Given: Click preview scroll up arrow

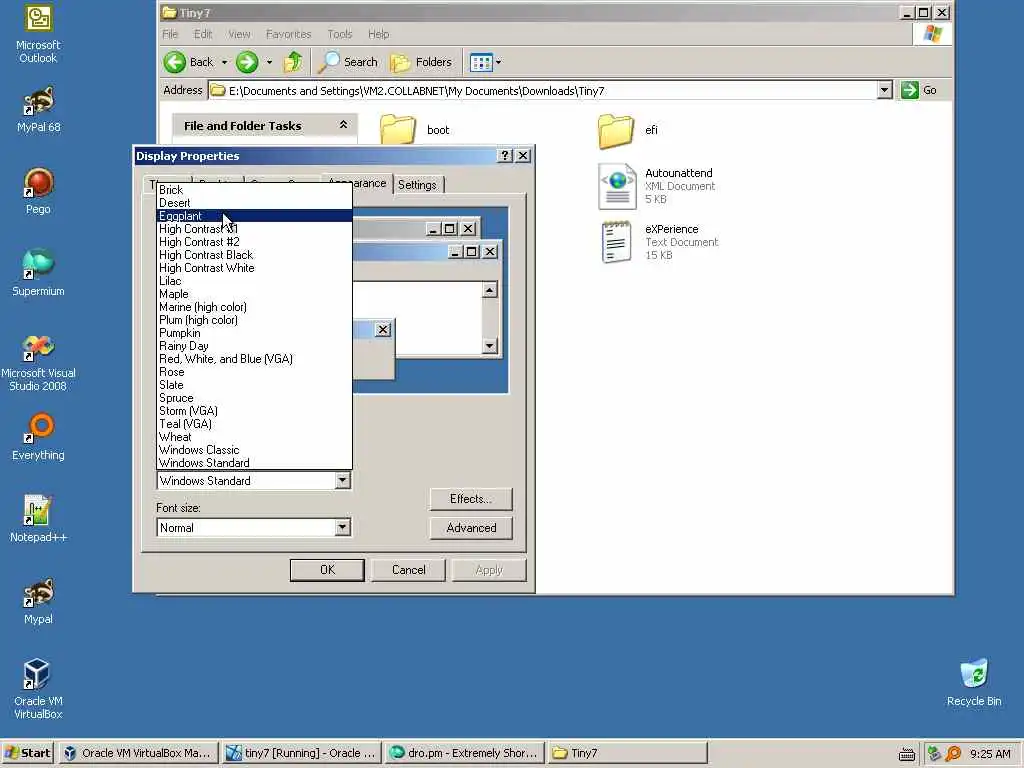Looking at the screenshot, I should (489, 290).
